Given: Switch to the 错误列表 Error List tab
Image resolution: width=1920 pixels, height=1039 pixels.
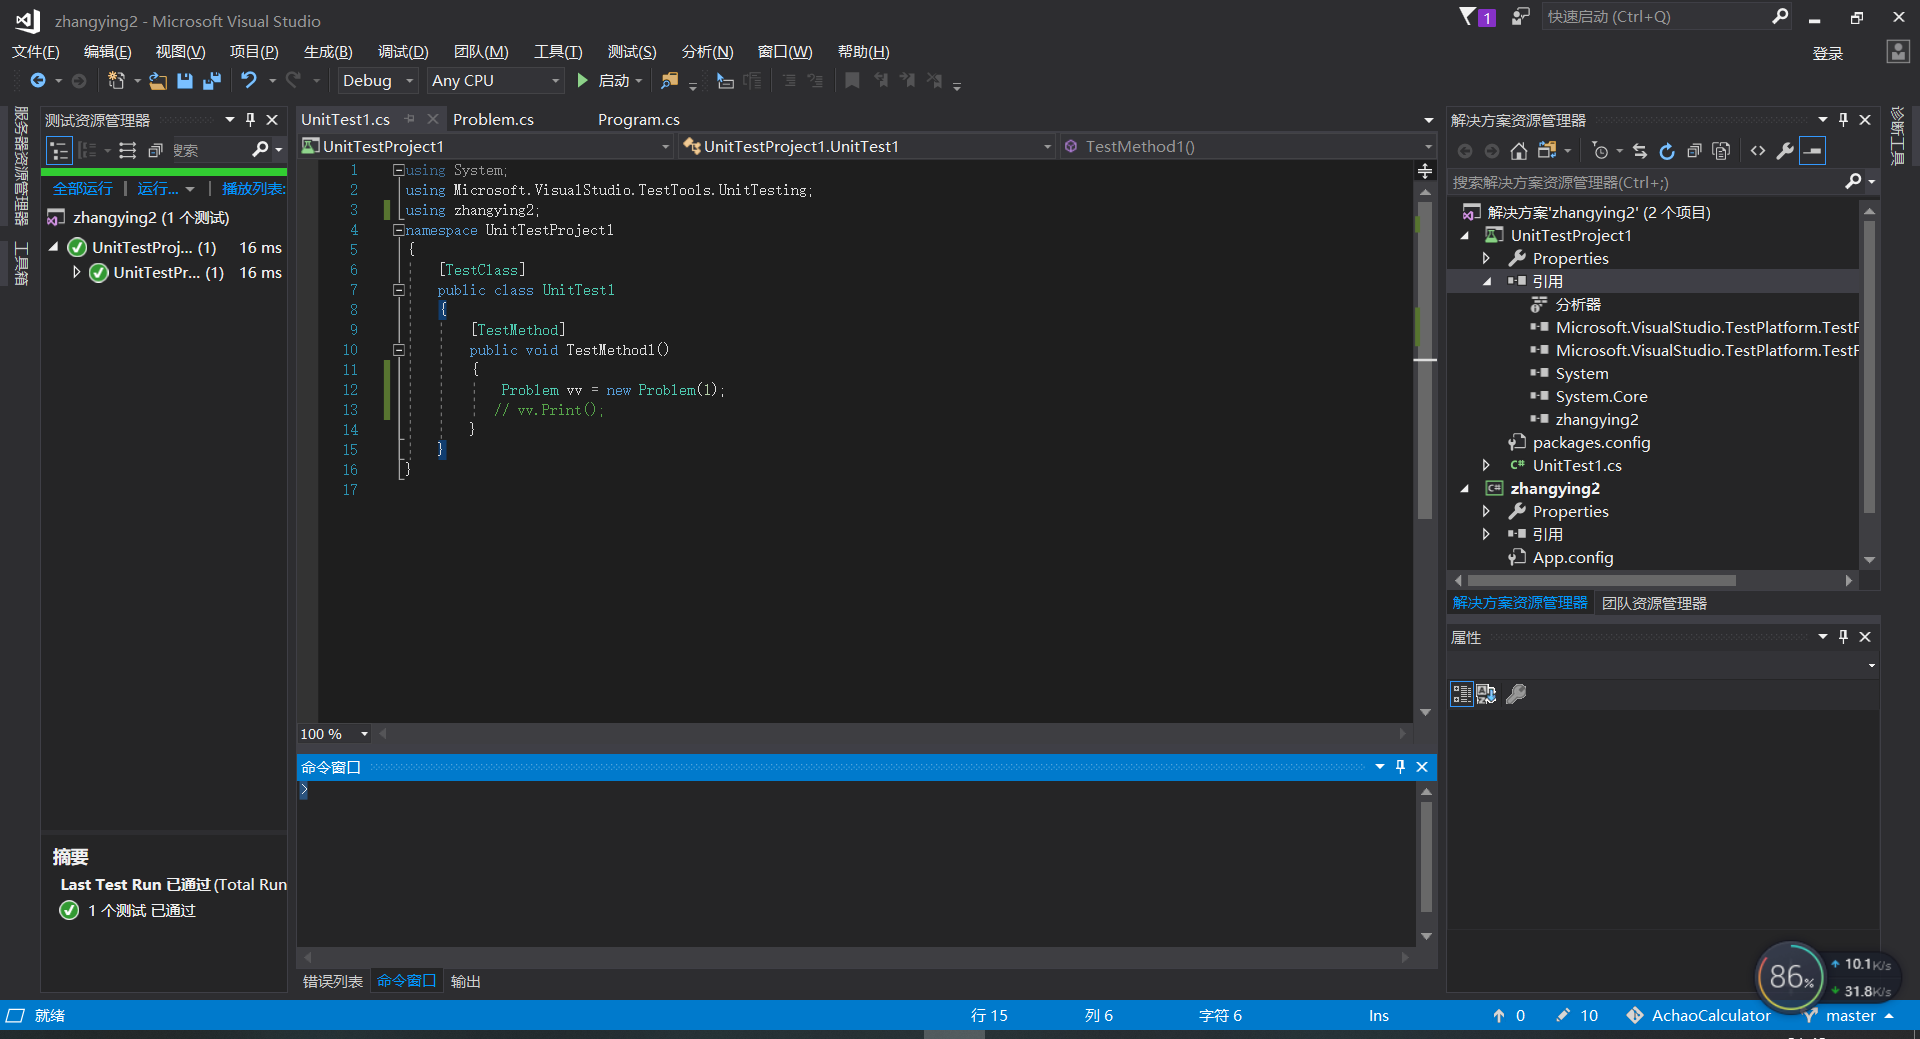Looking at the screenshot, I should (x=333, y=981).
